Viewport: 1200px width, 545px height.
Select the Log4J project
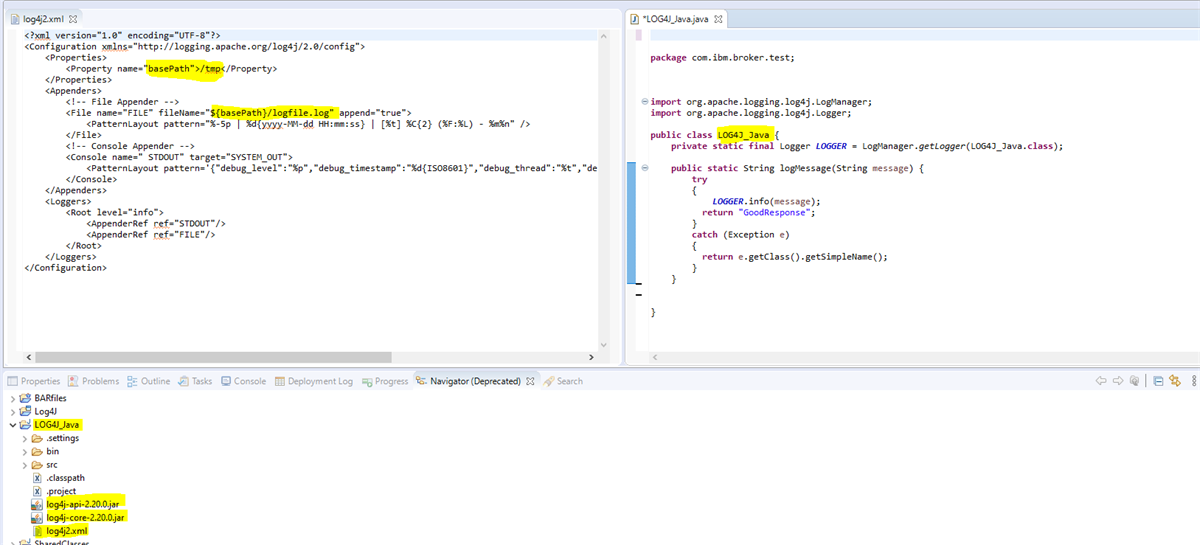[x=46, y=411]
